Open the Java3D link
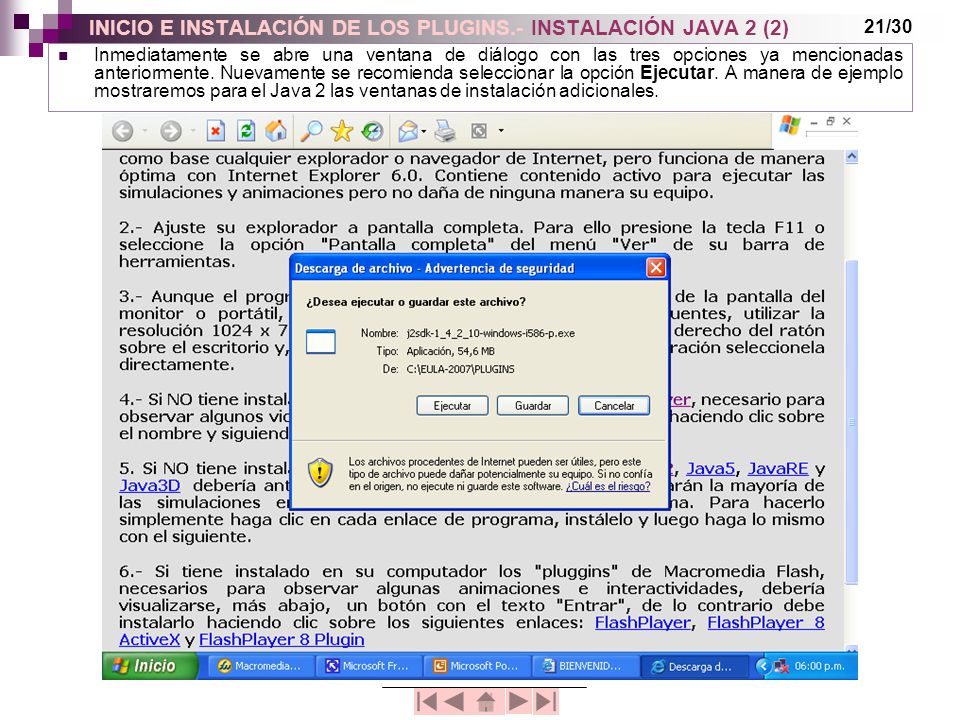The height and width of the screenshot is (720, 960). (x=149, y=486)
